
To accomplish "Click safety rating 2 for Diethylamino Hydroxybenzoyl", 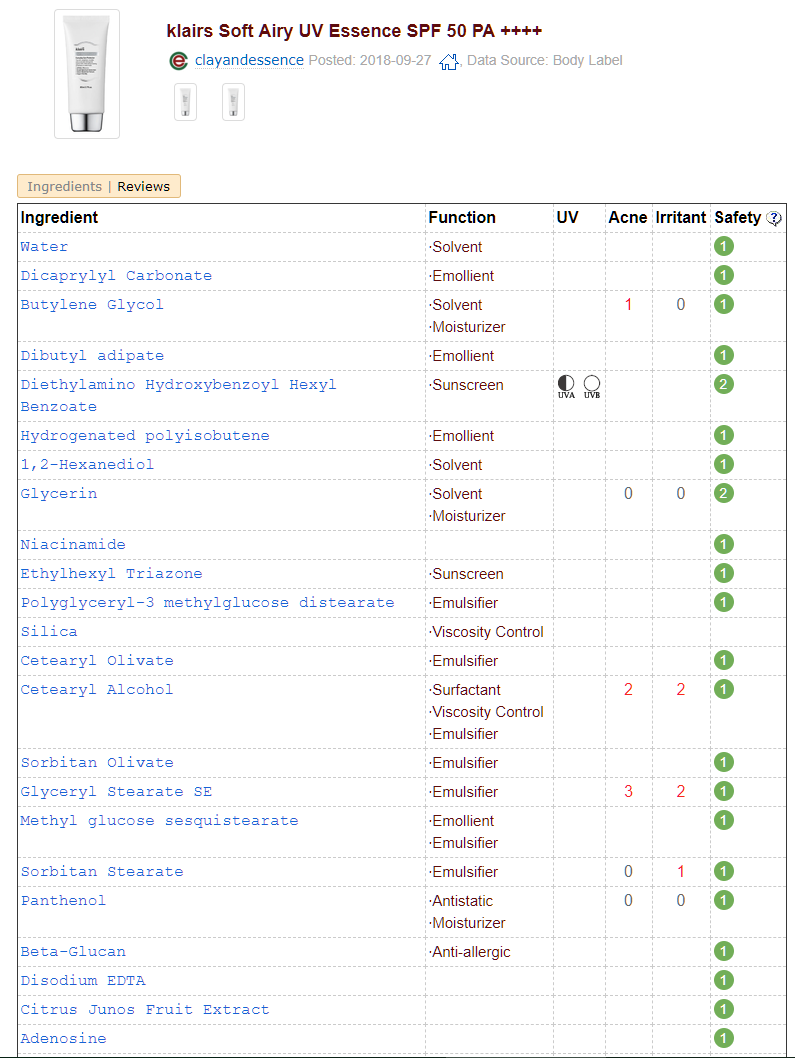I will [723, 385].
